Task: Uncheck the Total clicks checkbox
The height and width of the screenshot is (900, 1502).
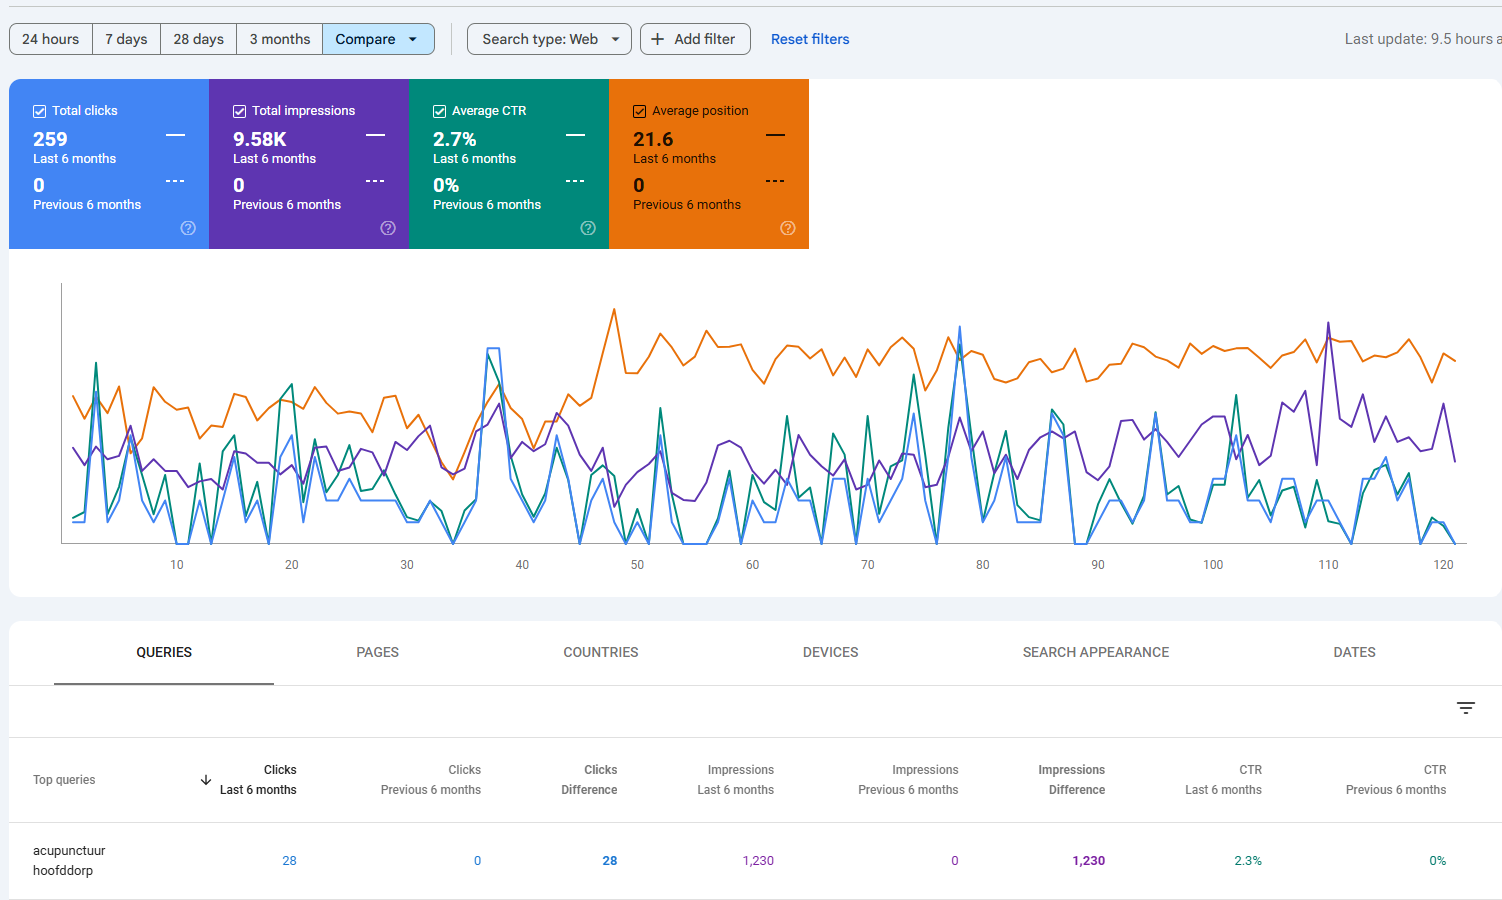Action: click(40, 110)
